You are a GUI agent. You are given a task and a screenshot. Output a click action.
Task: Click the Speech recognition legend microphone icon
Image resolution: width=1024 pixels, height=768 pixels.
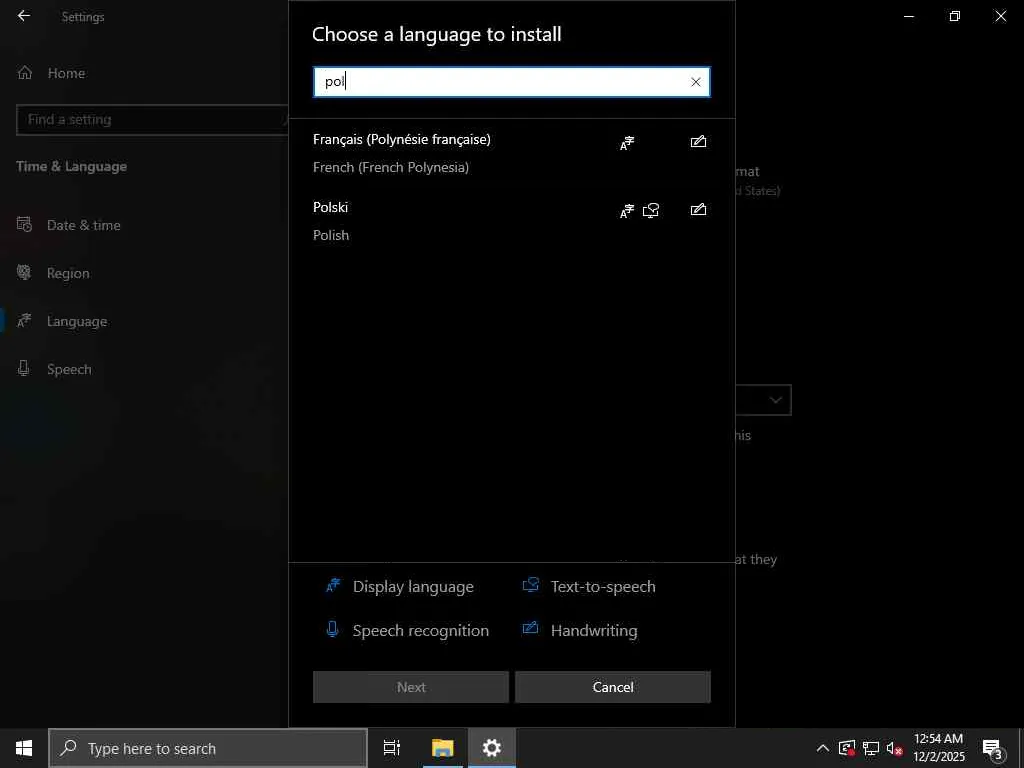332,630
